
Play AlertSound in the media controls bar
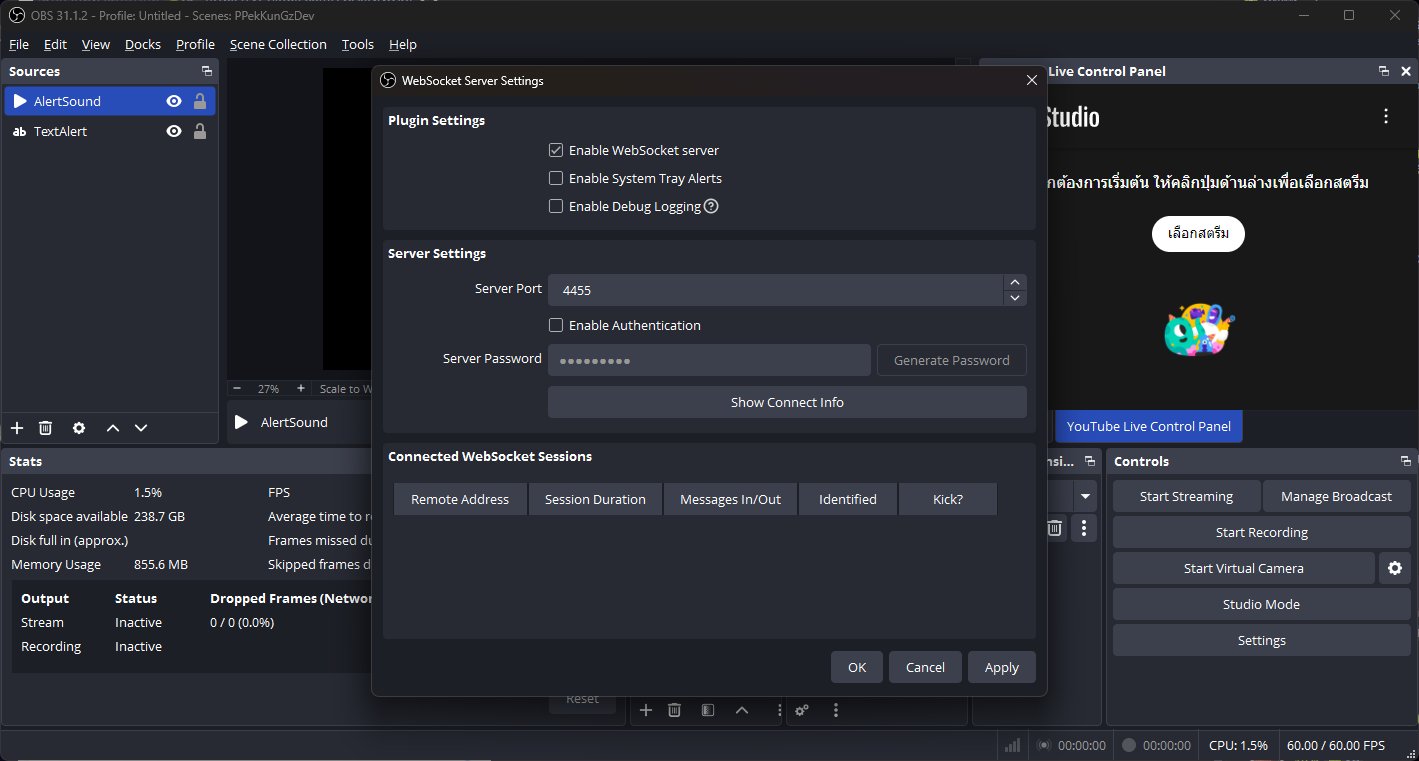[241, 422]
